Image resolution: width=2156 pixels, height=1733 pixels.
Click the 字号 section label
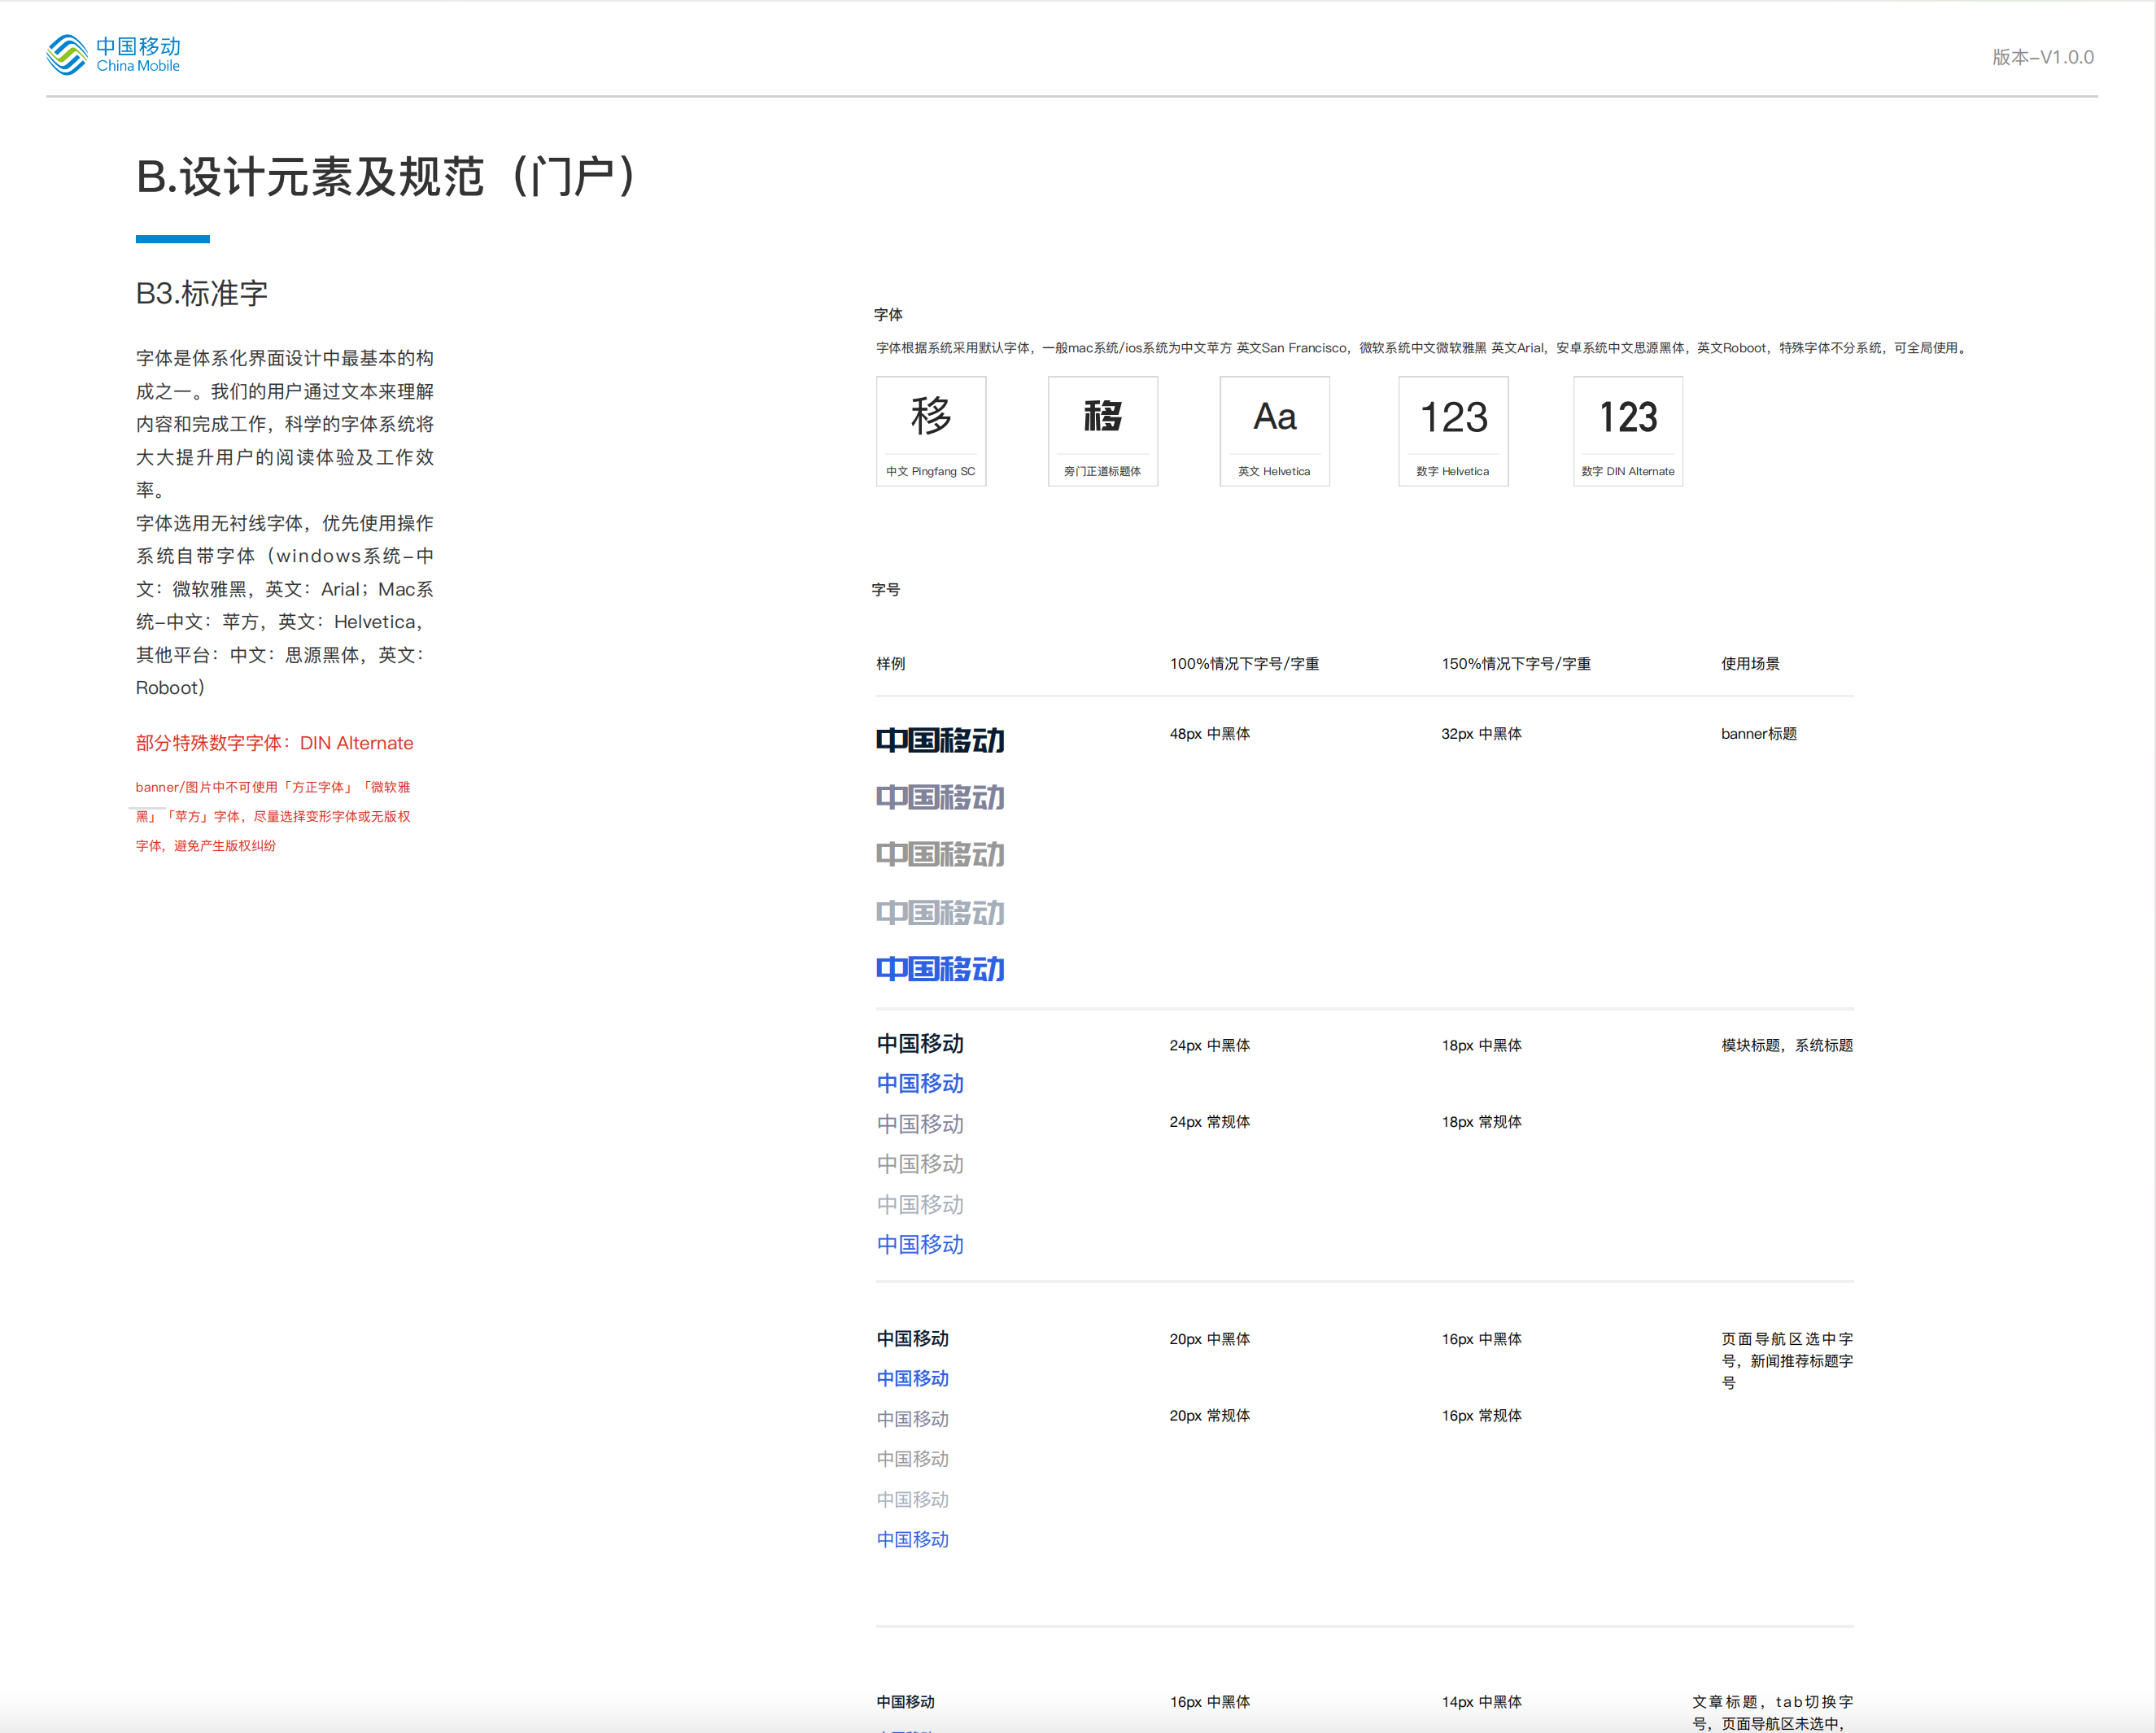click(885, 590)
